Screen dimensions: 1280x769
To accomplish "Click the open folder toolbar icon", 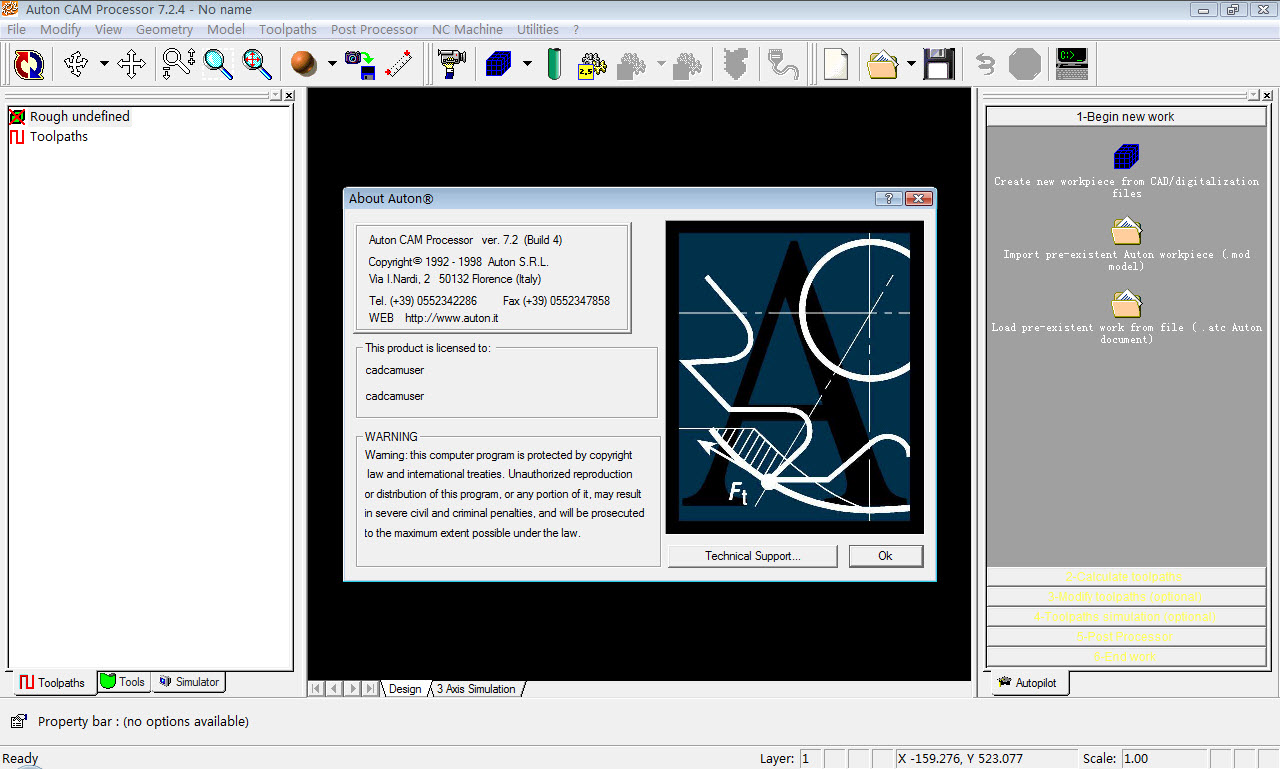I will [883, 65].
